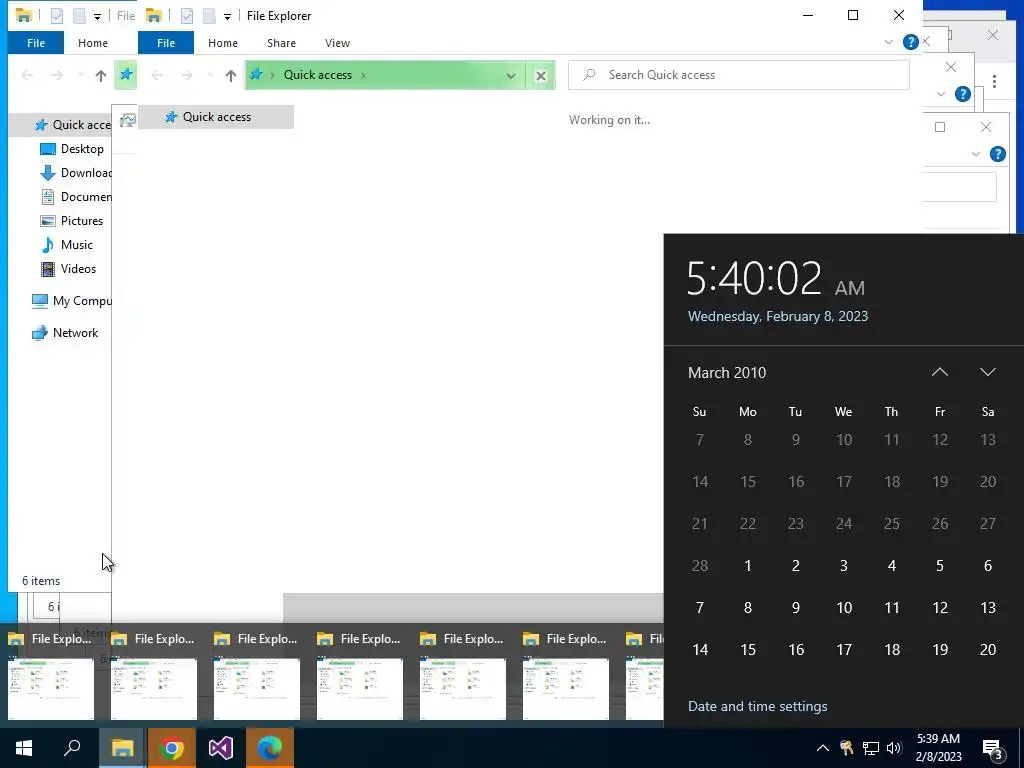Switch to the View ribbon tab

click(x=337, y=43)
